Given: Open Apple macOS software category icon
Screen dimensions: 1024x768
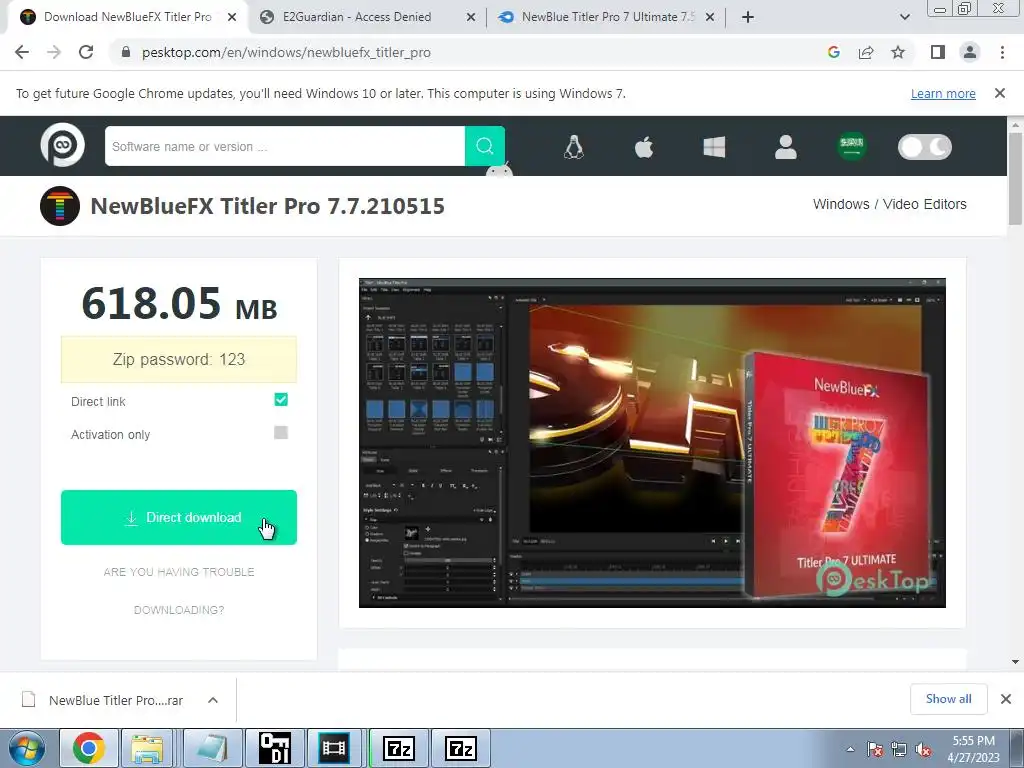Looking at the screenshot, I should pyautogui.click(x=644, y=147).
